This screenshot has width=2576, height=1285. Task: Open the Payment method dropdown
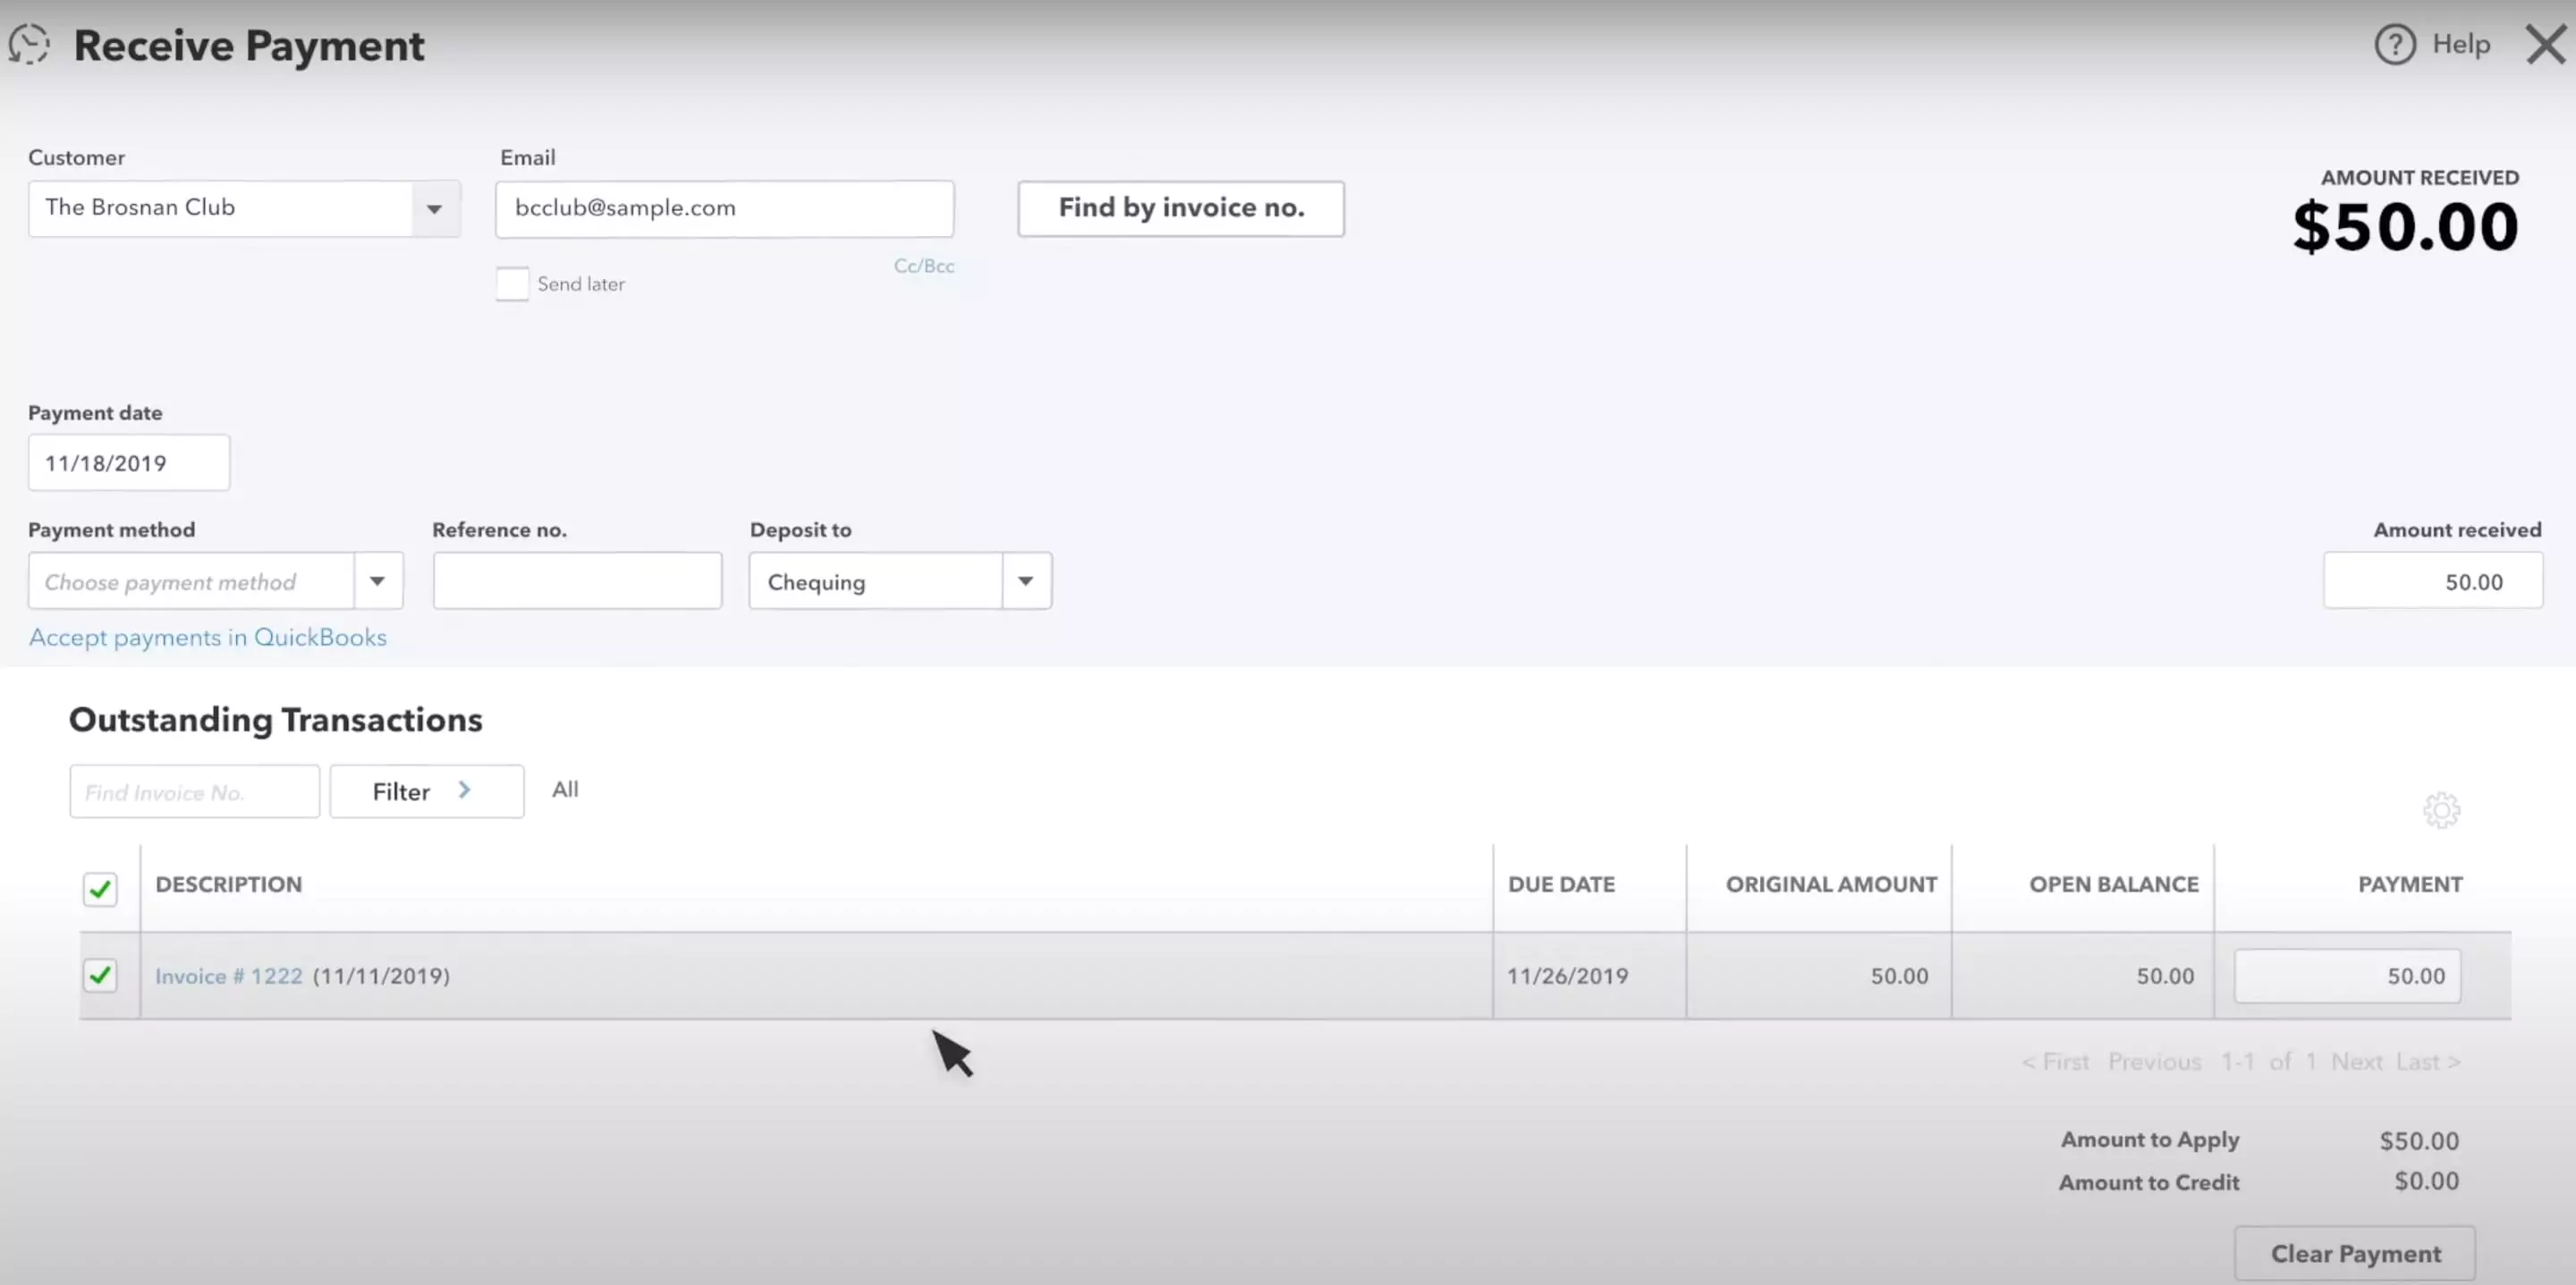pos(377,581)
